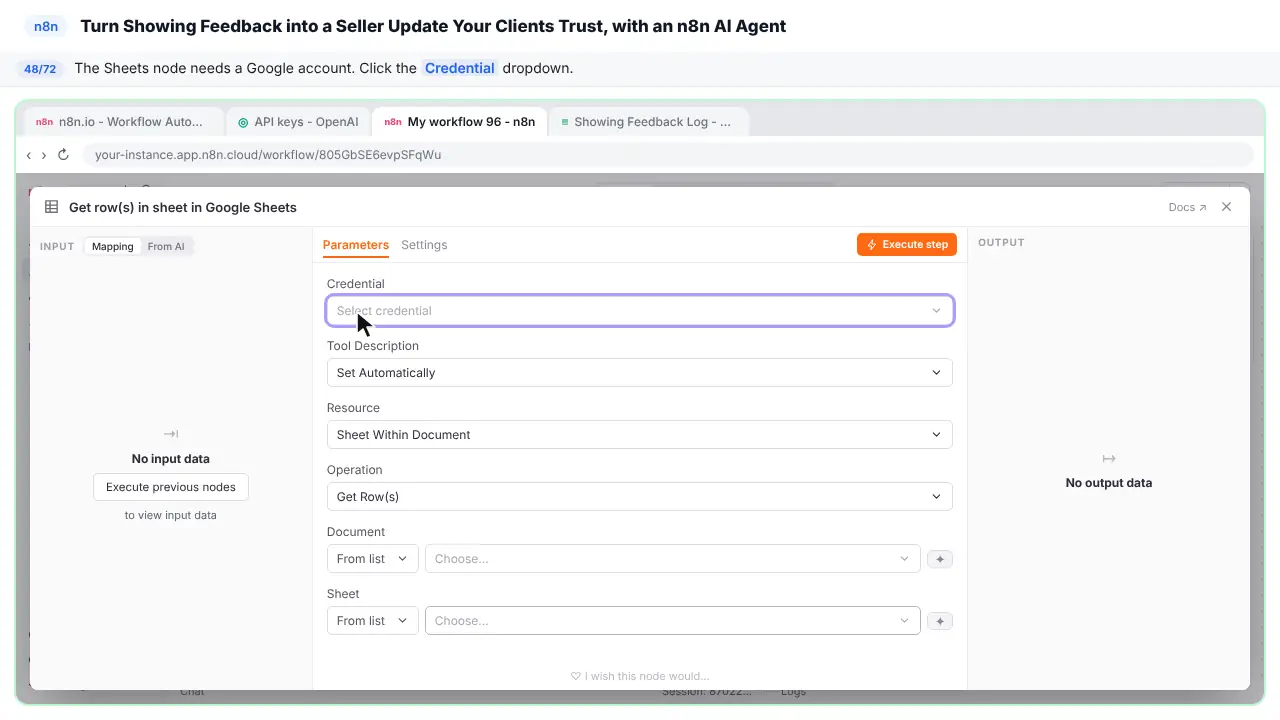Click the 48/72 step counter badge
The image size is (1280, 720).
tap(40, 69)
